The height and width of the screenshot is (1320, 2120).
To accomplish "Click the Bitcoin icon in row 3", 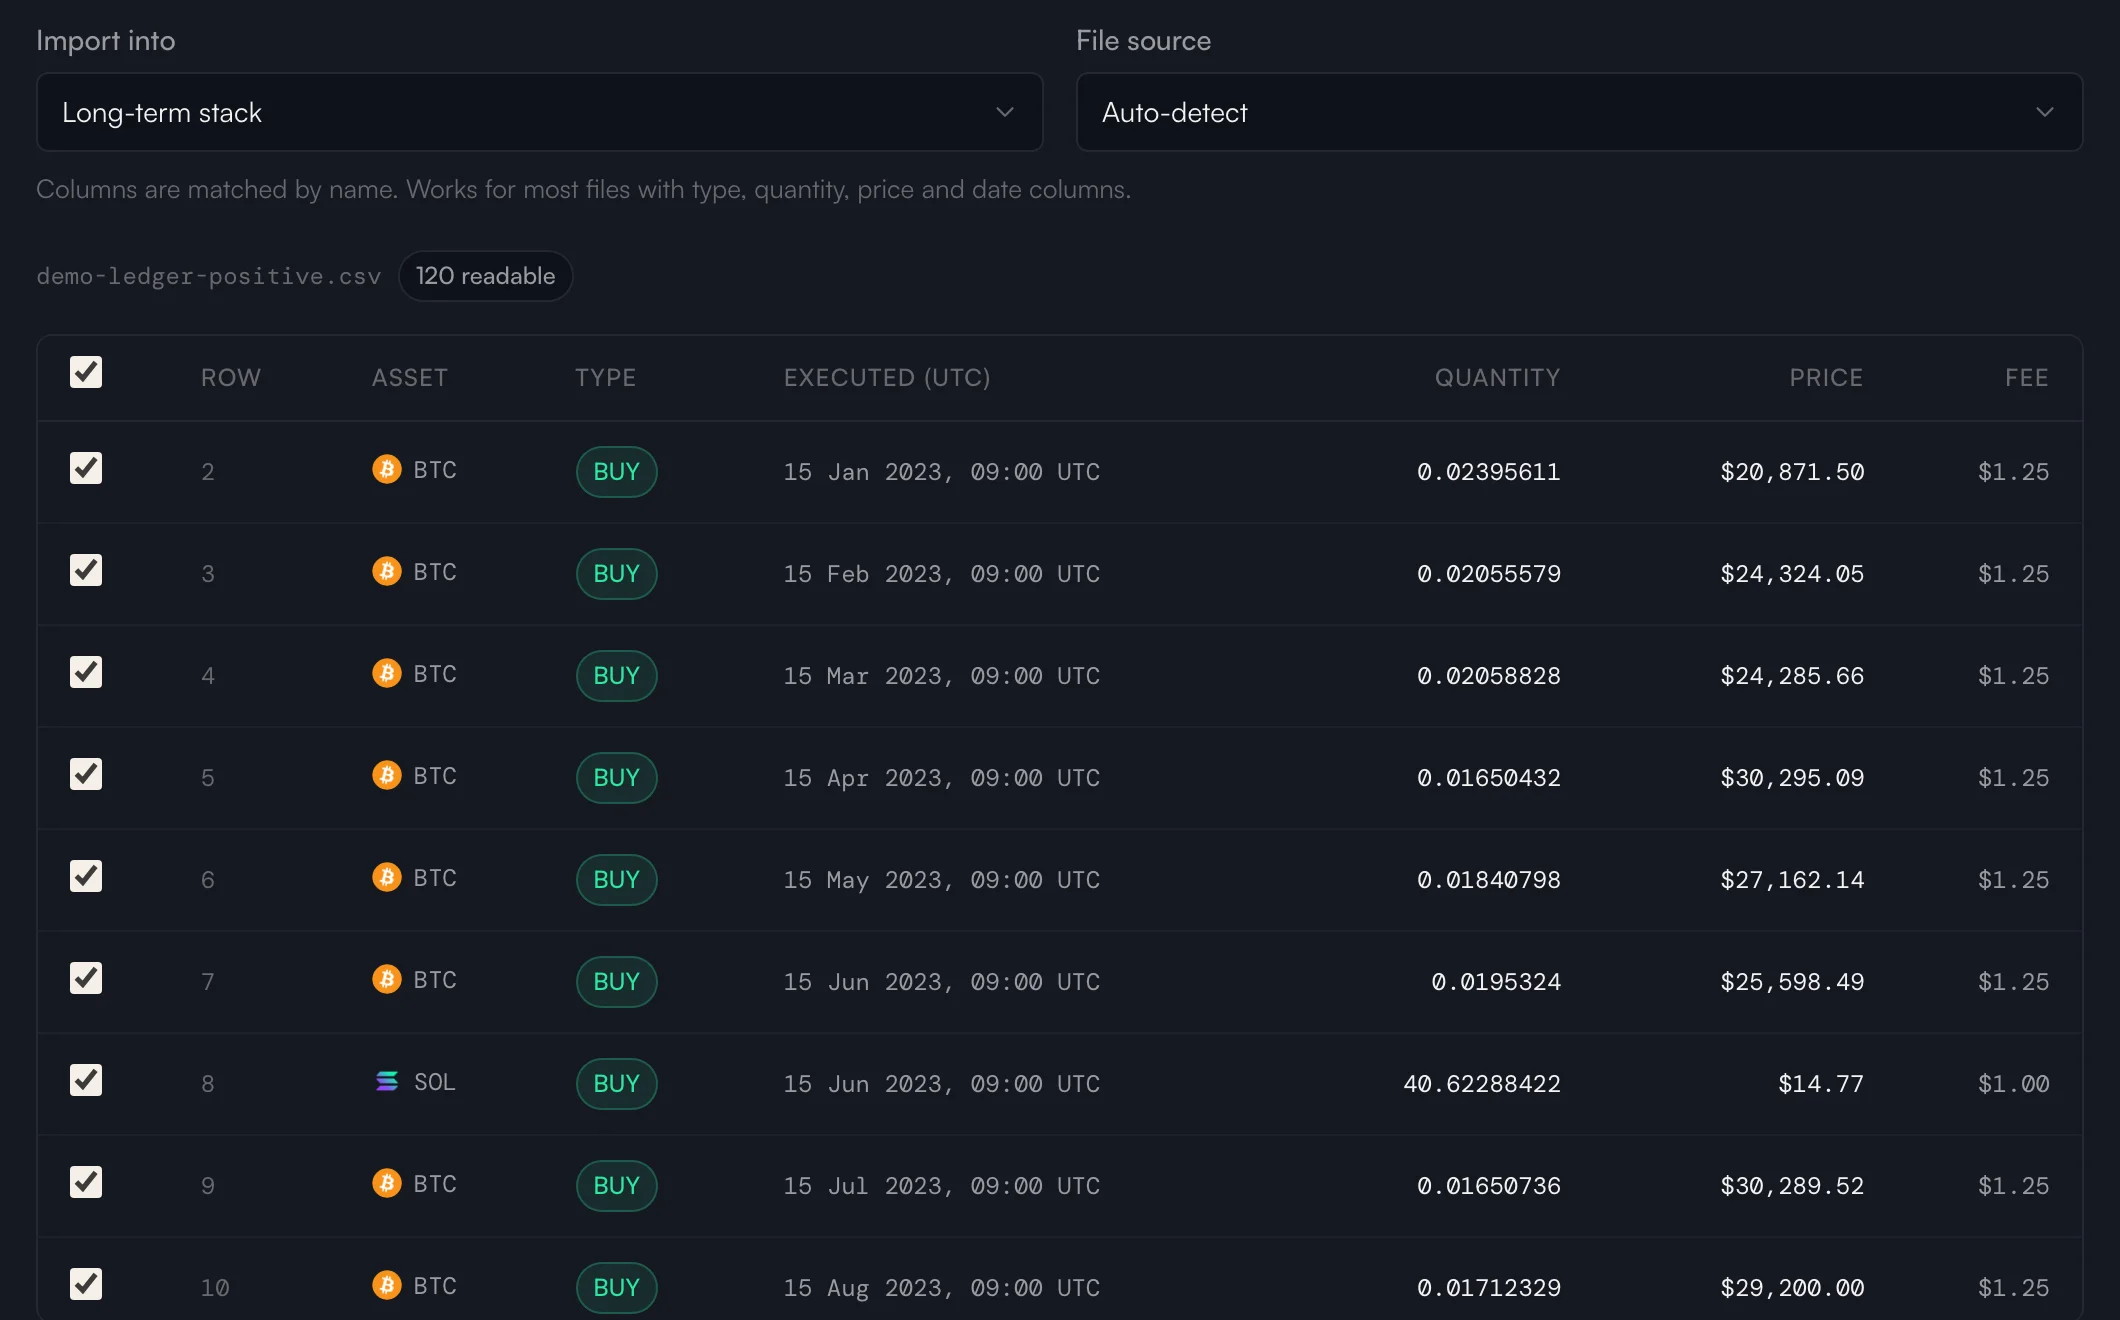I will 387,571.
